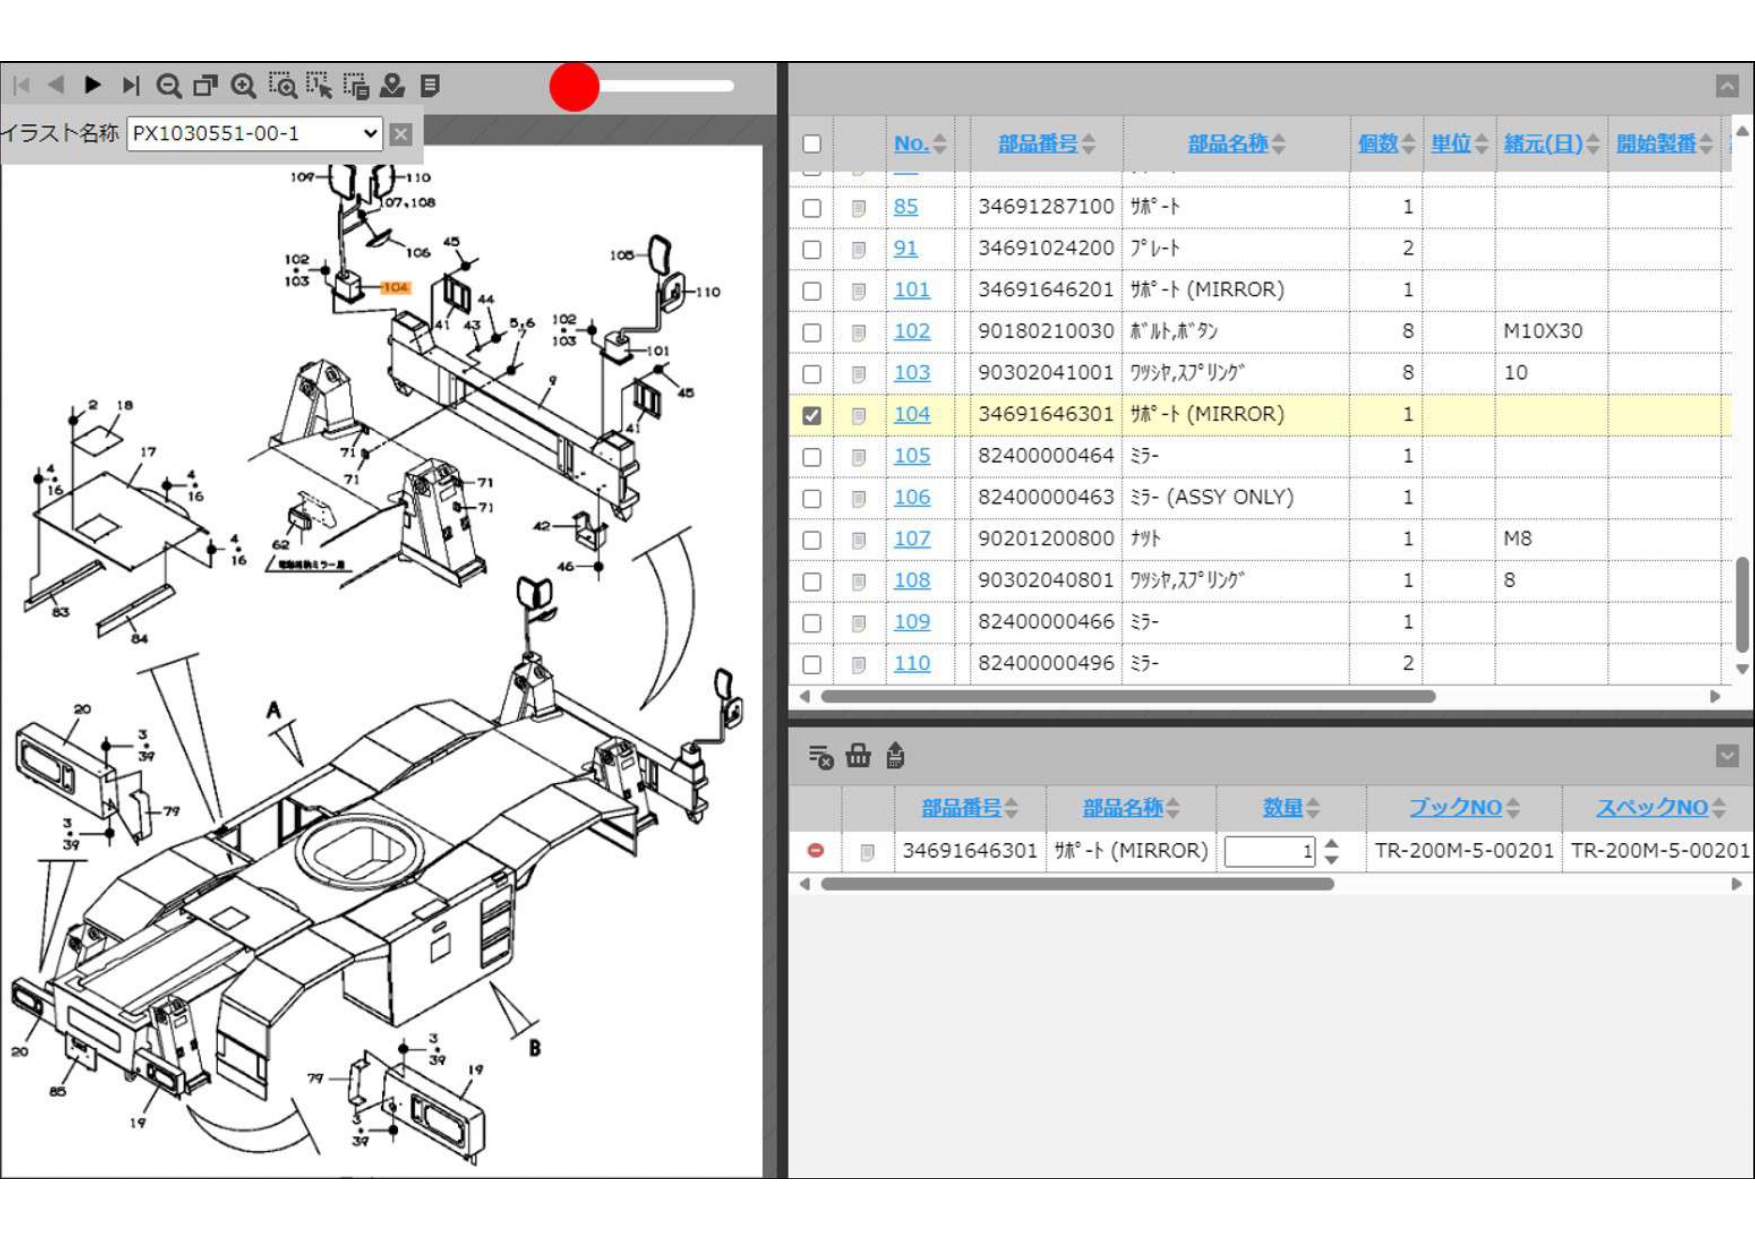
Task: Collapse the parts list panel with top-right arrow
Action: pyautogui.click(x=1727, y=86)
